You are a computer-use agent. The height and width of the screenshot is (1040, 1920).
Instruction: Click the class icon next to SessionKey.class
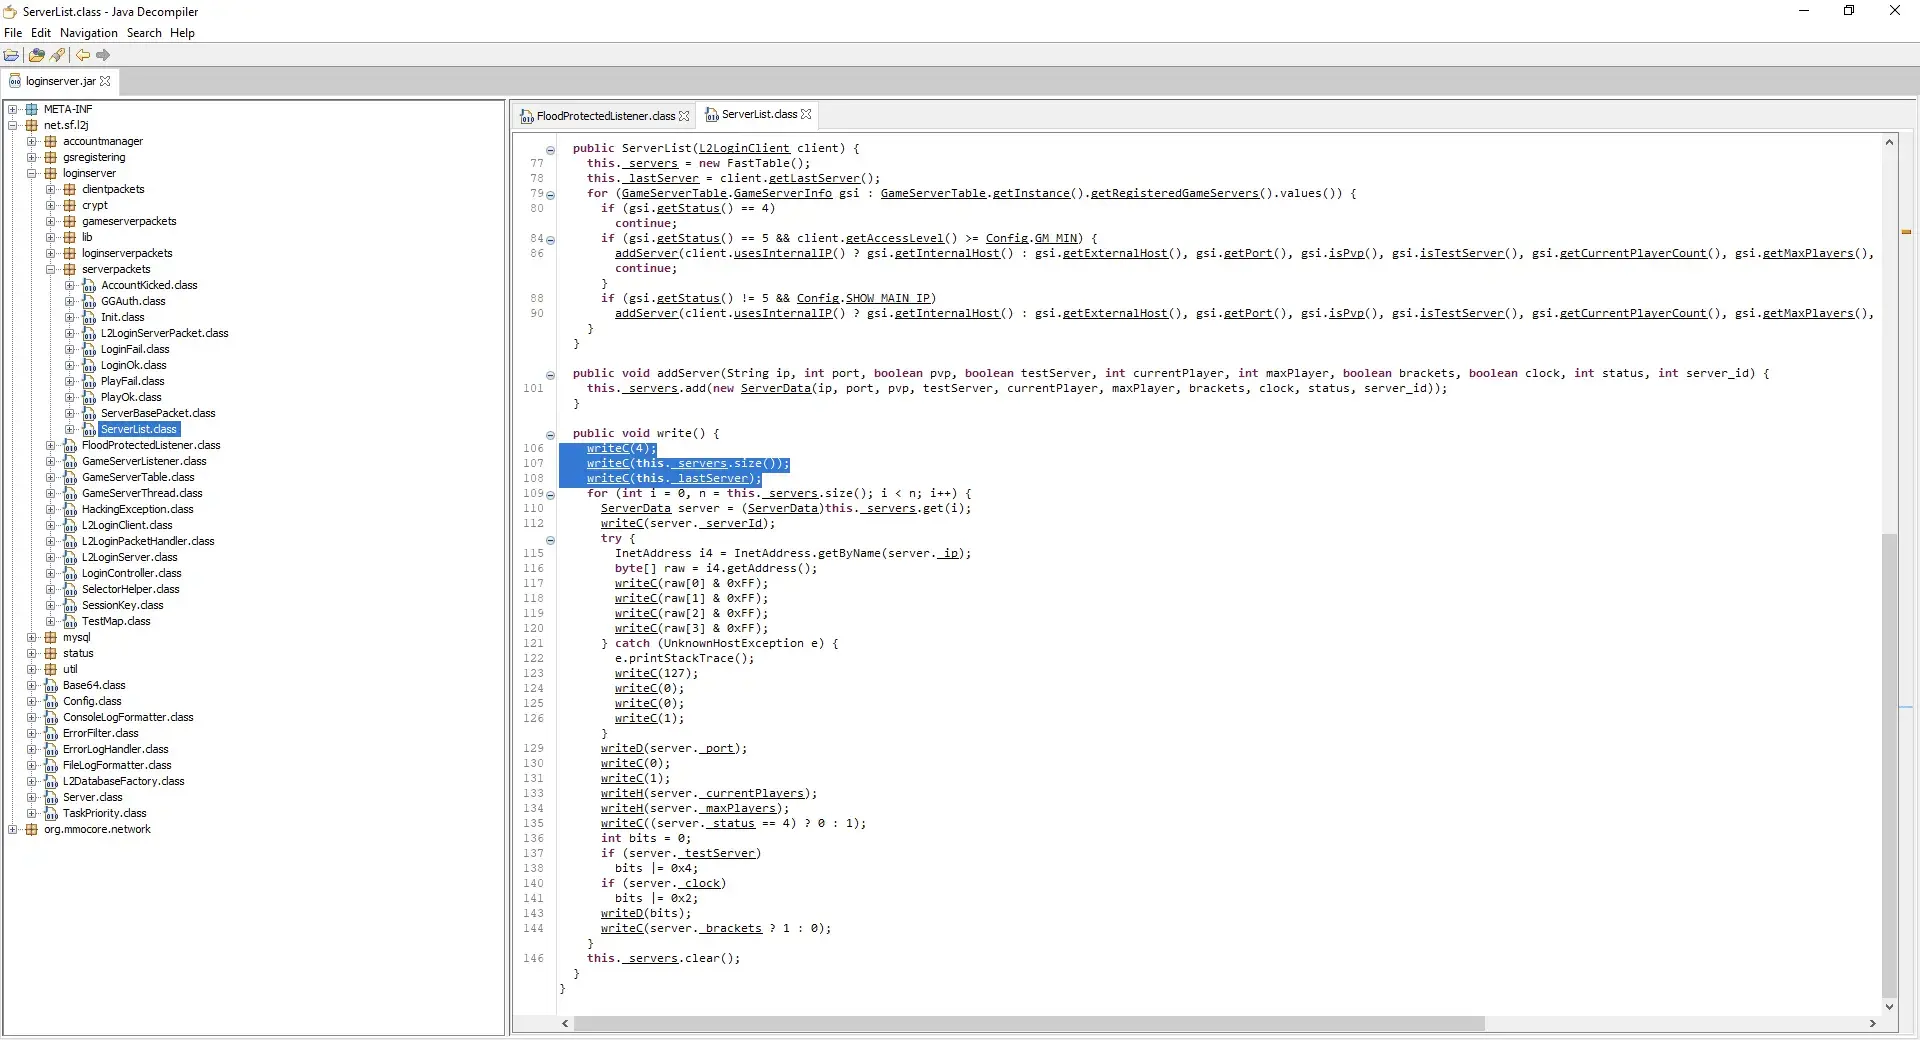[x=70, y=606]
